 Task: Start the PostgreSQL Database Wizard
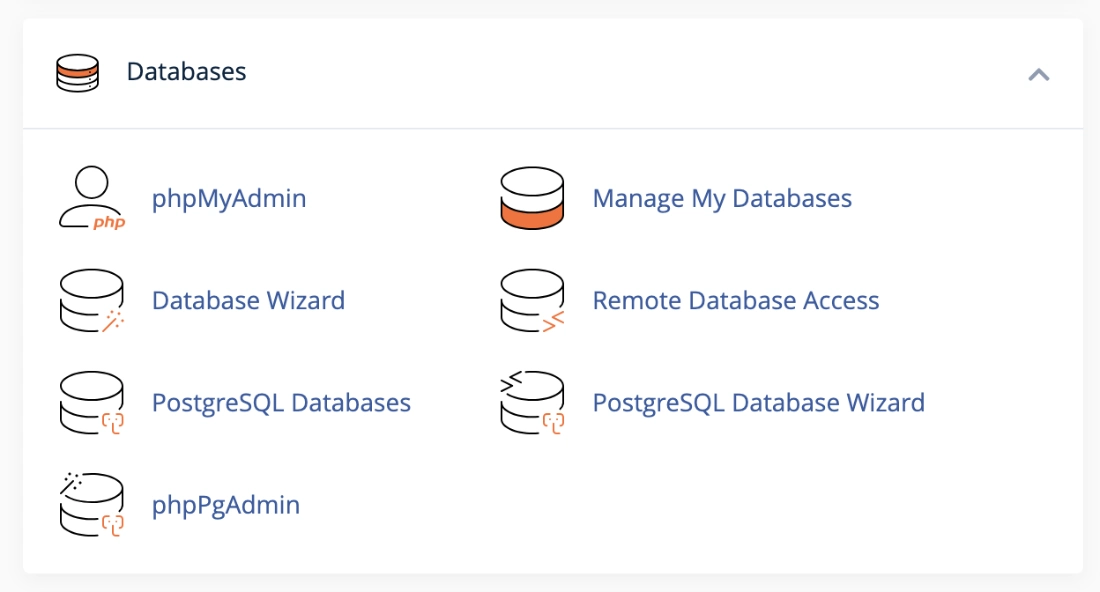758,402
